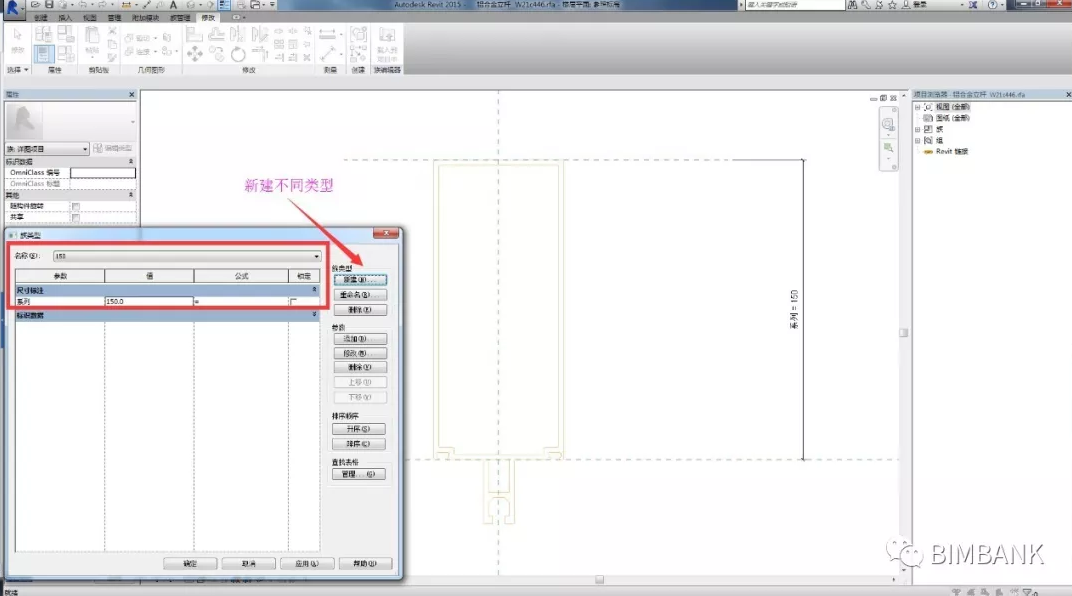Click the OmniClass 编号 input field

pyautogui.click(x=103, y=173)
